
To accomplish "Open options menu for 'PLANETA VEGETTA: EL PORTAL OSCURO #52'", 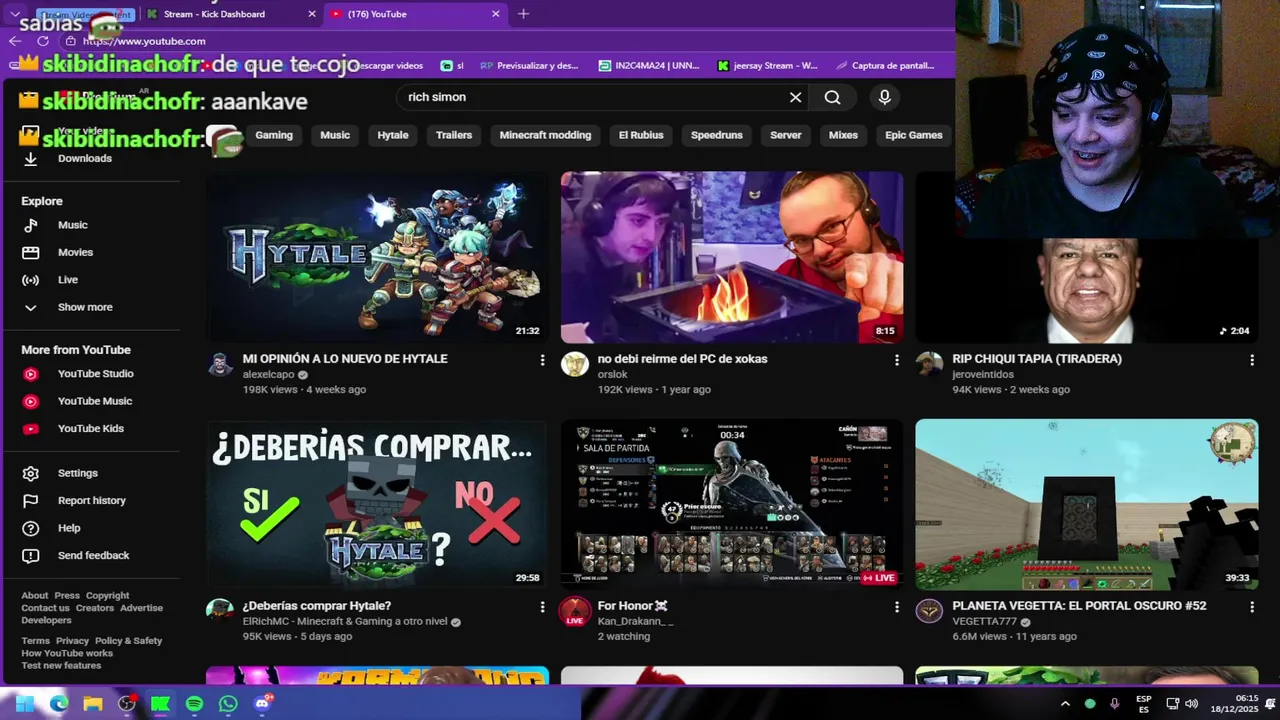I will (x=1252, y=607).
